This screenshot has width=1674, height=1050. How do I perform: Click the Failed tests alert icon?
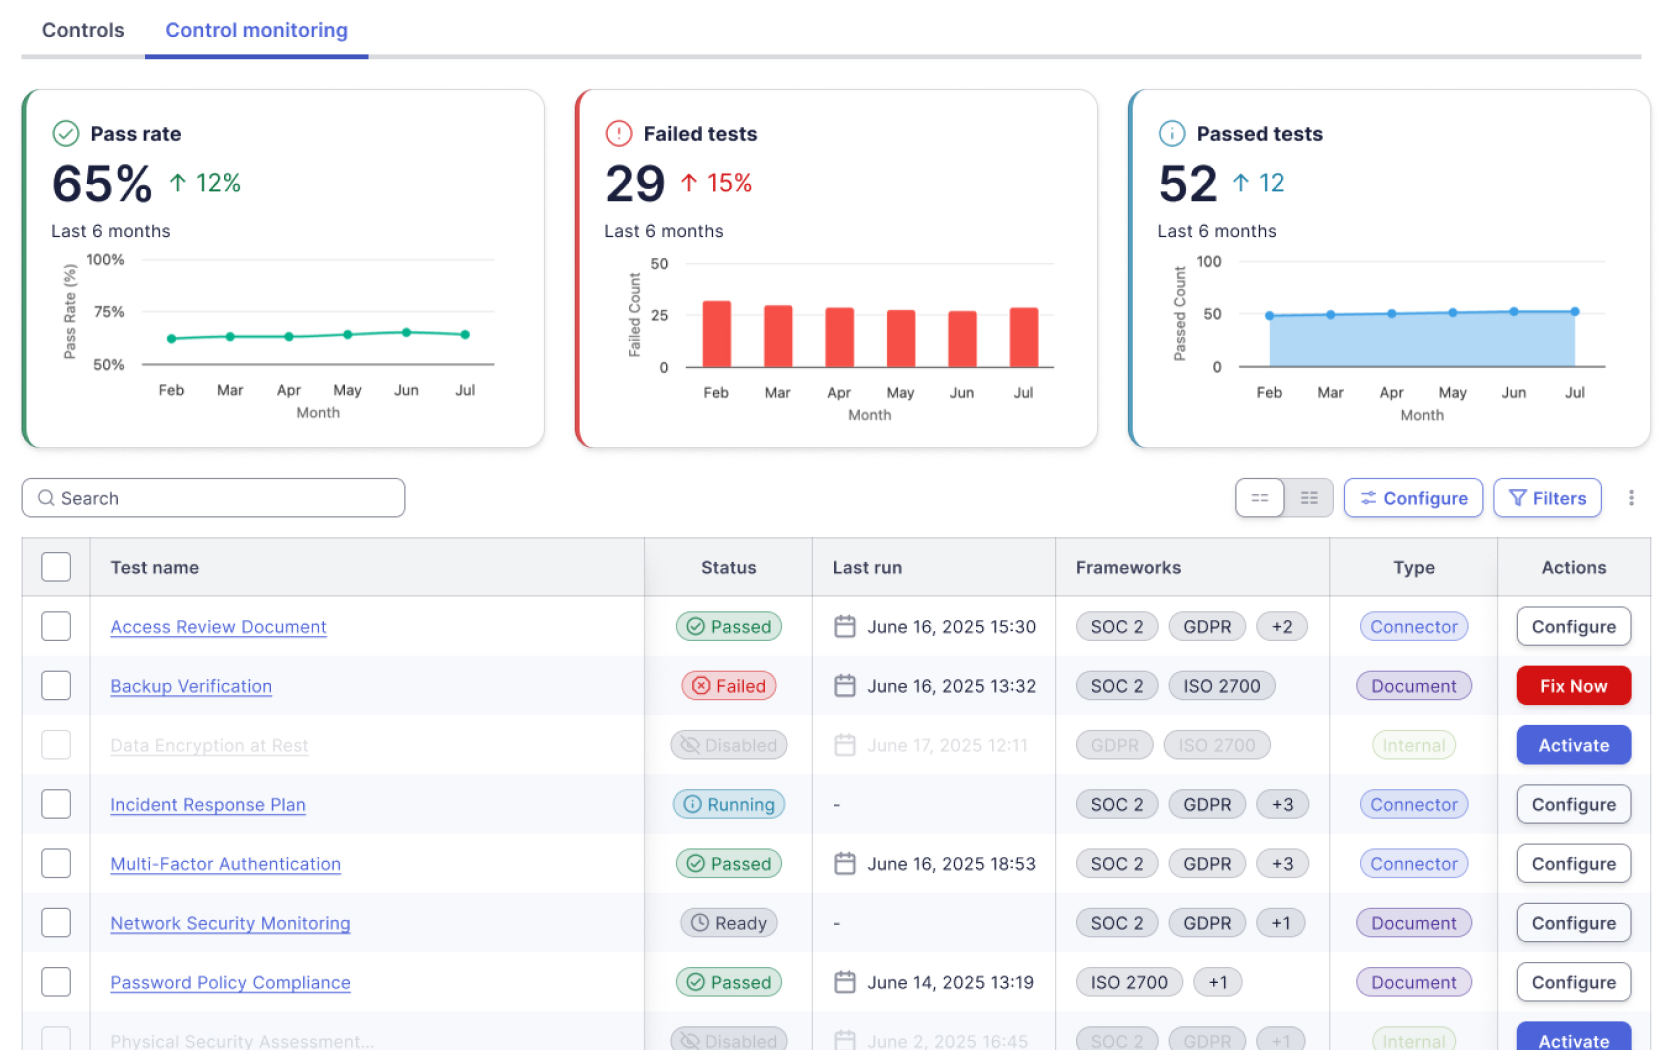(x=619, y=133)
